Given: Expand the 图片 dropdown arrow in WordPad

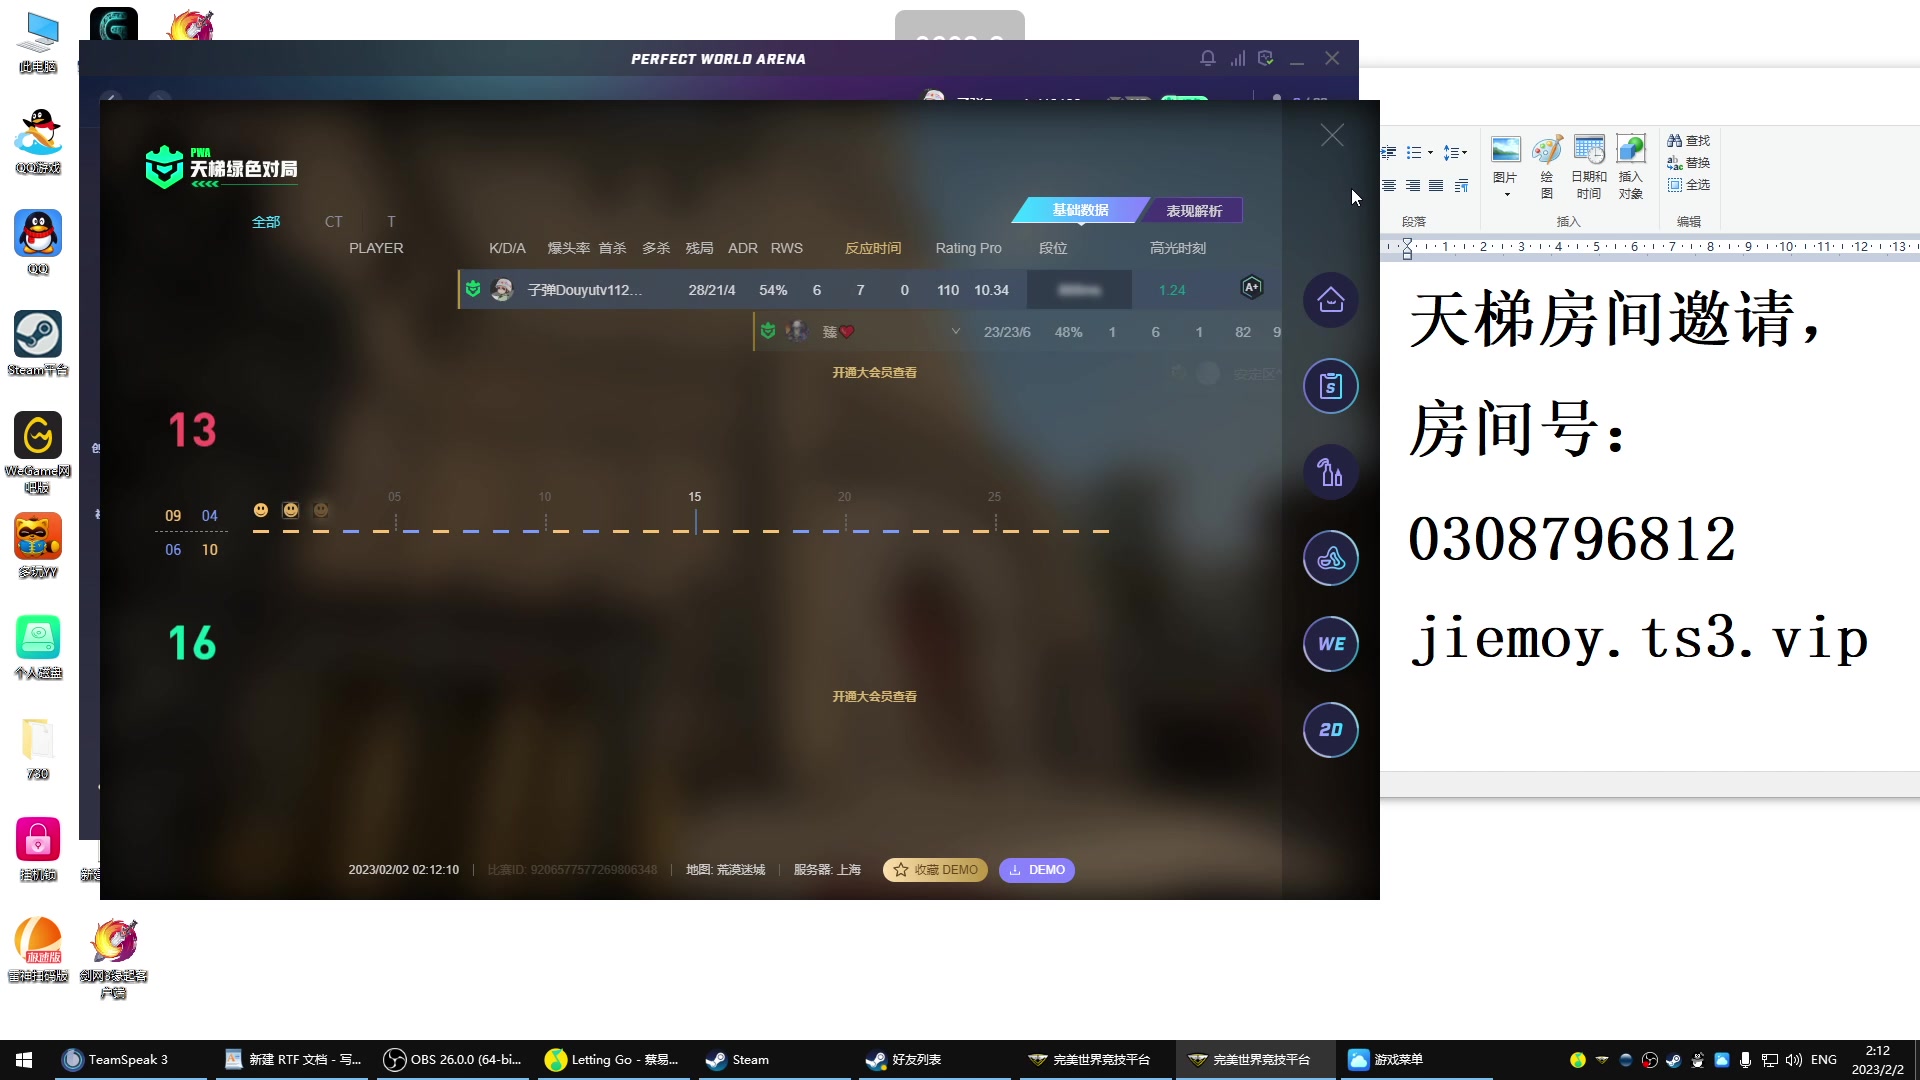Looking at the screenshot, I should coord(1506,194).
